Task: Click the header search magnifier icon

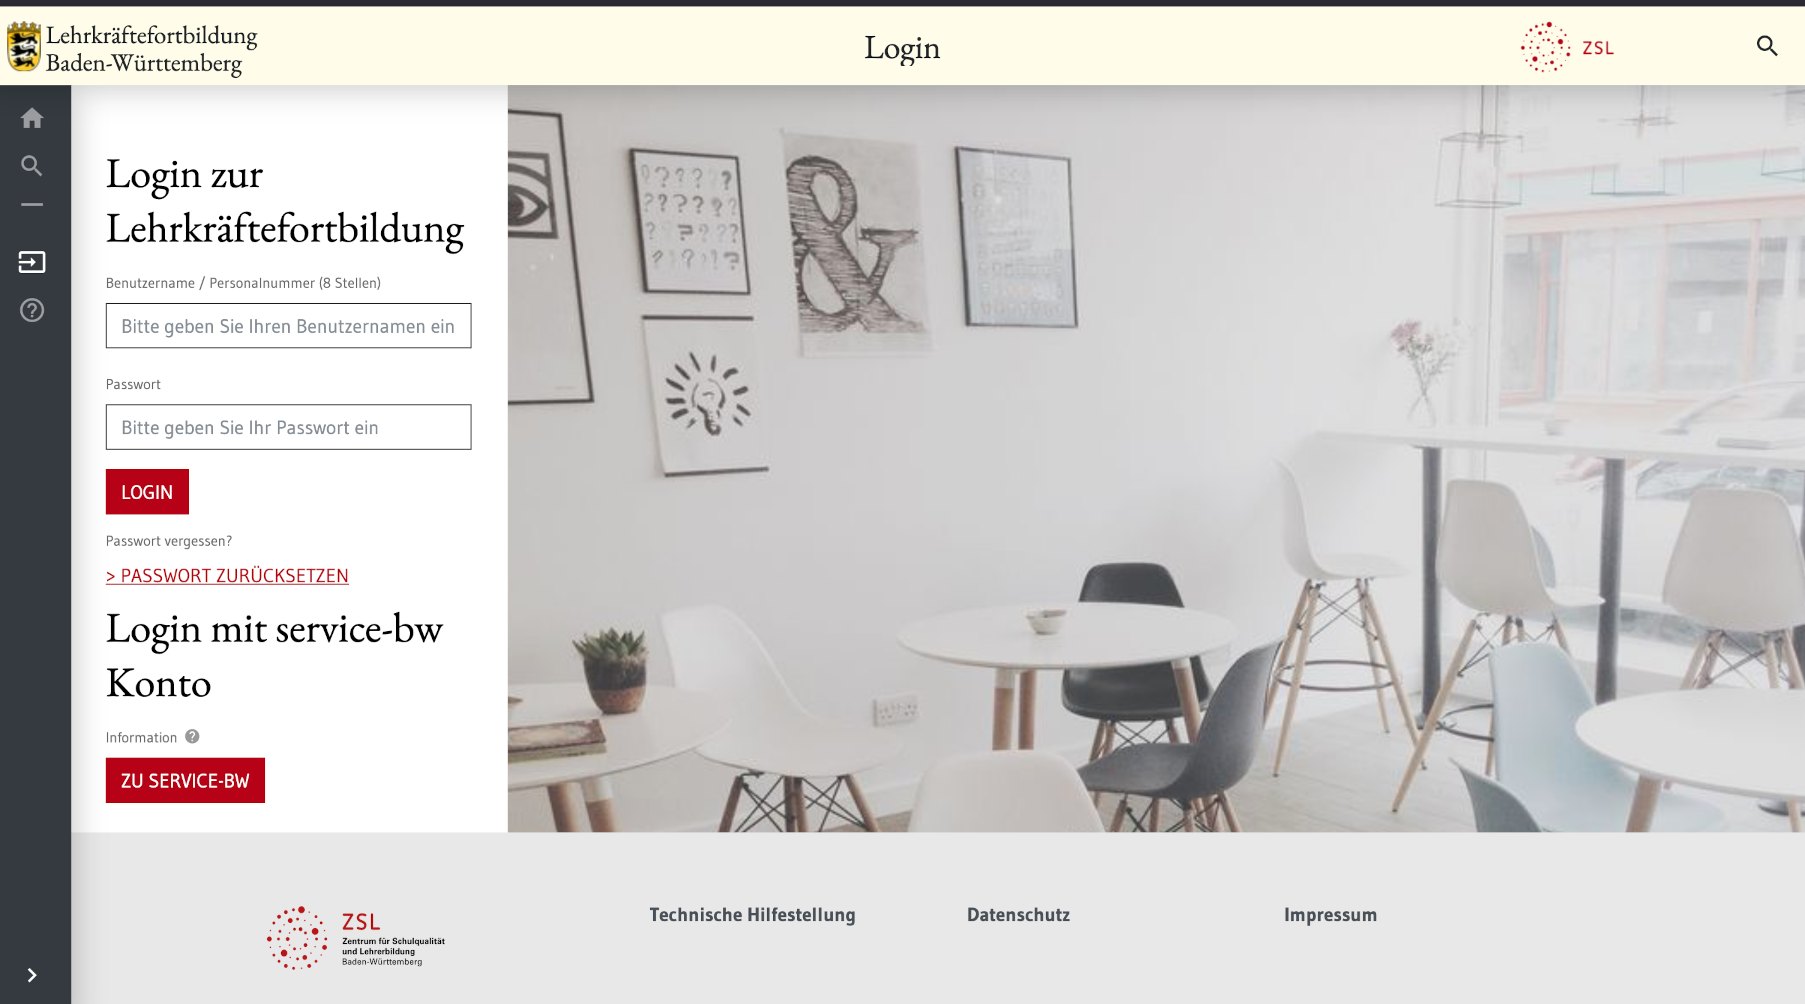Action: (x=1767, y=46)
